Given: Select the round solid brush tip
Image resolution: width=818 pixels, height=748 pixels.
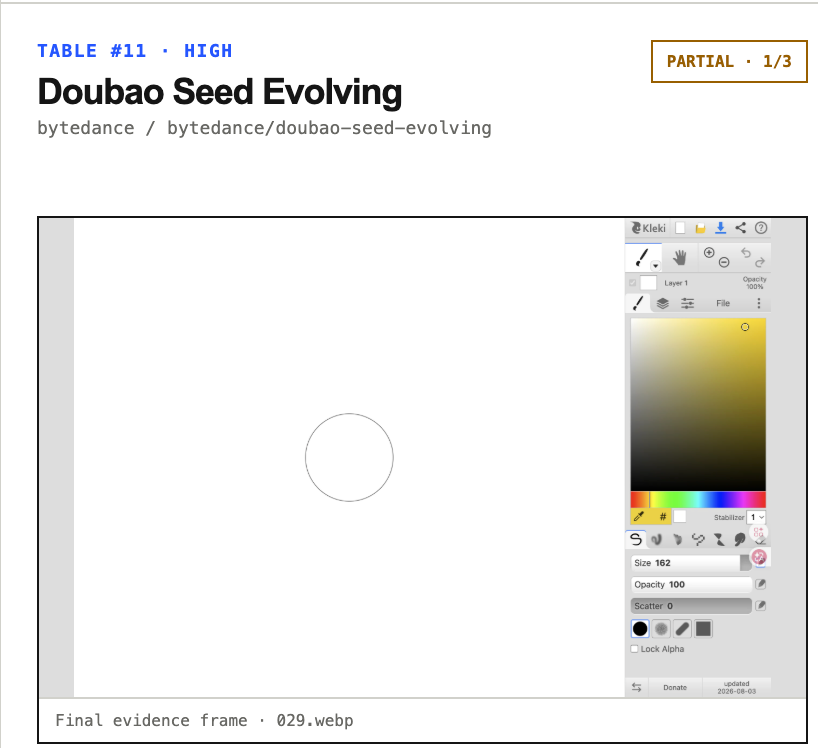Looking at the screenshot, I should pos(640,629).
